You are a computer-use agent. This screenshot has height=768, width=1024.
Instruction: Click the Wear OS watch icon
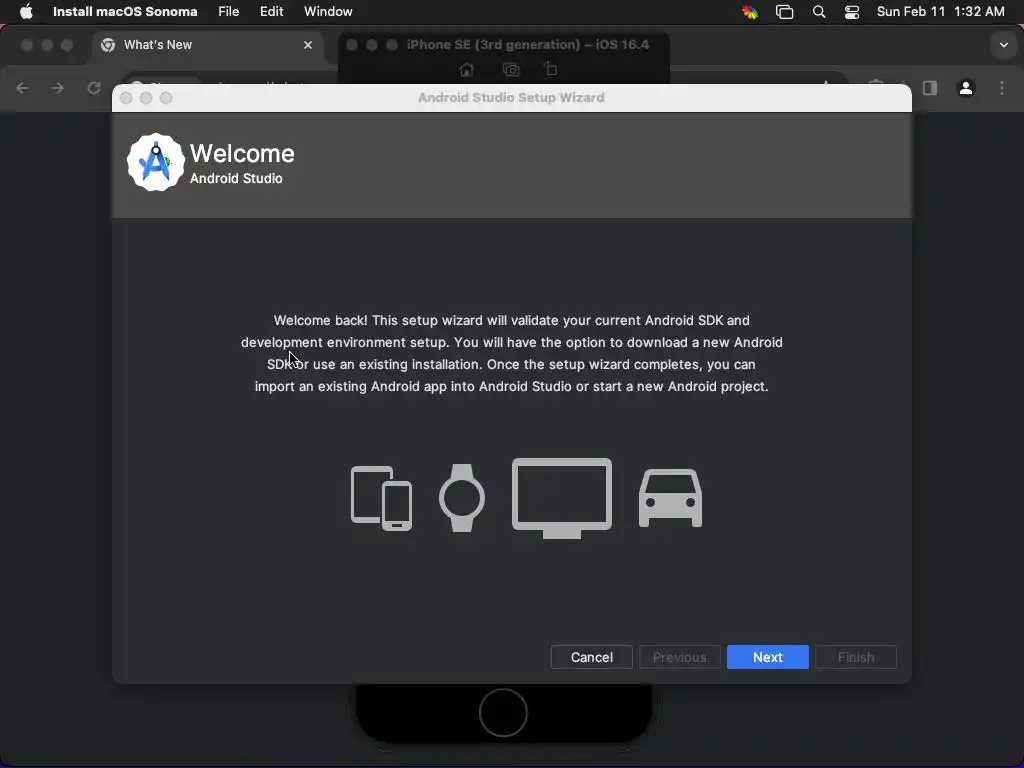pyautogui.click(x=462, y=498)
